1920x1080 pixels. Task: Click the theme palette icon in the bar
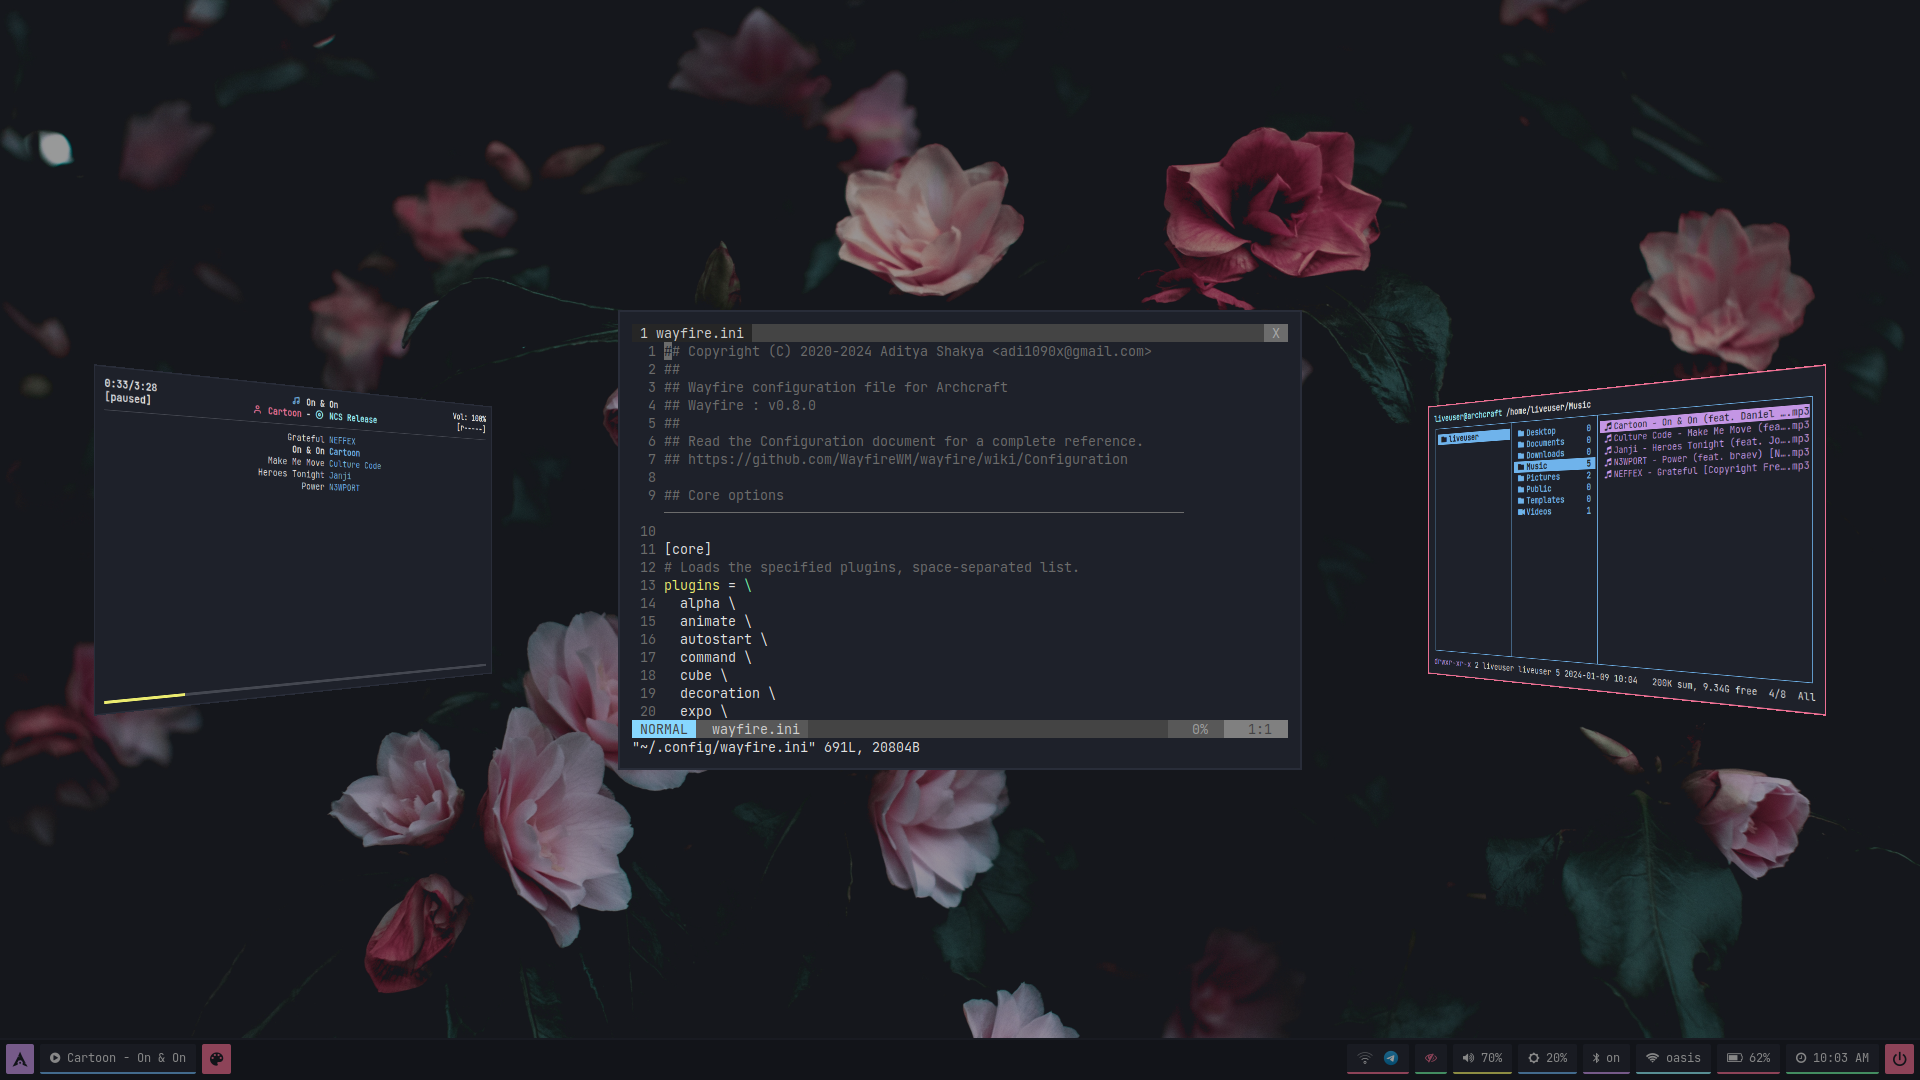pyautogui.click(x=216, y=1058)
